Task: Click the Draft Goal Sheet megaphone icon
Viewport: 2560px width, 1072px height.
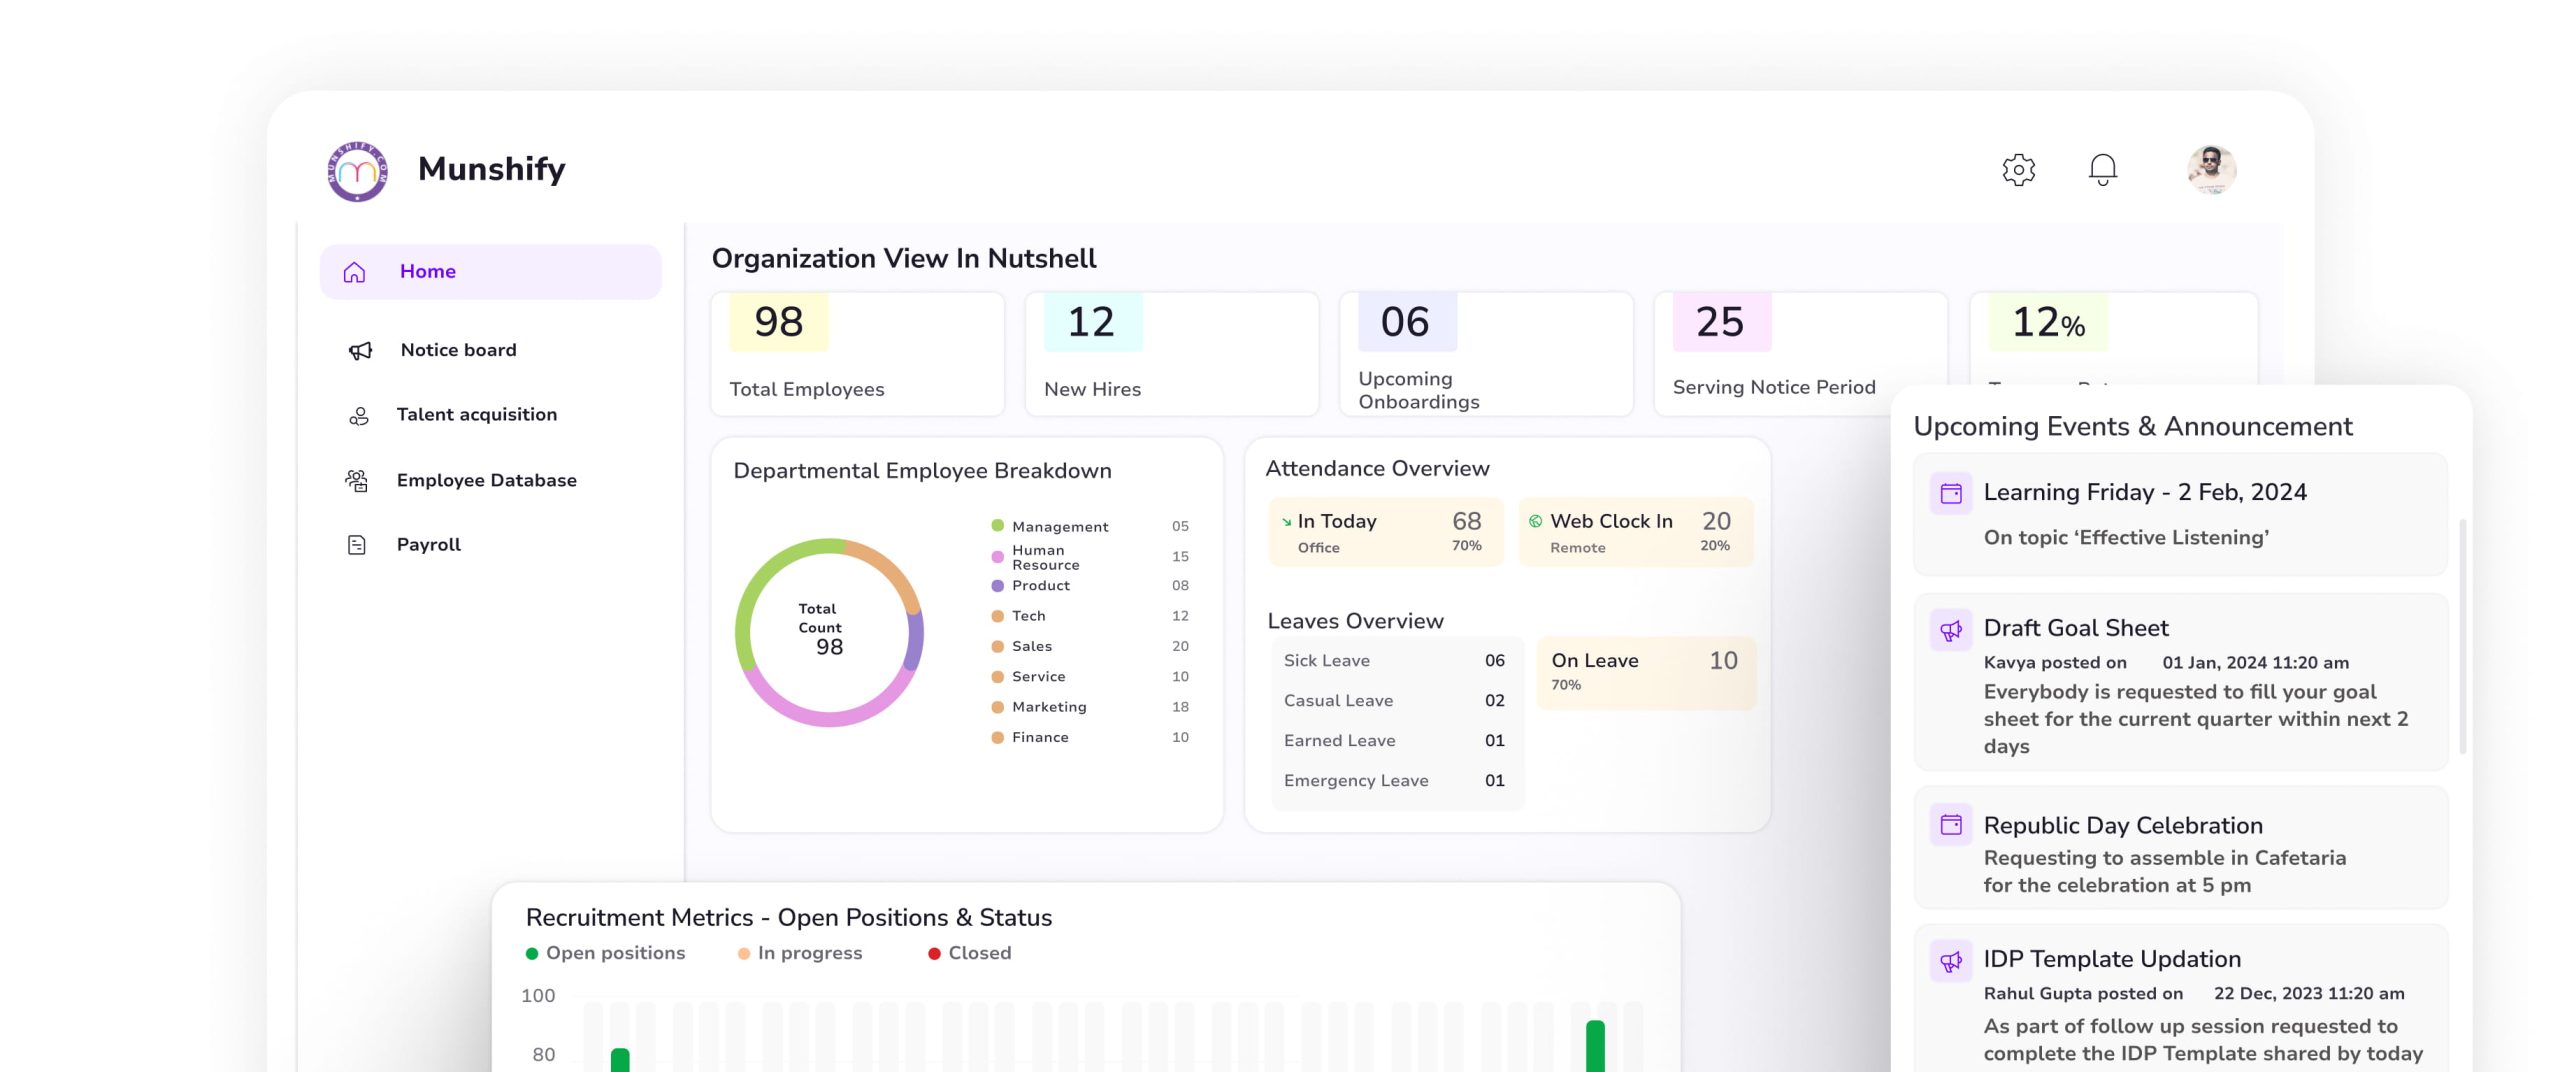Action: (1950, 630)
